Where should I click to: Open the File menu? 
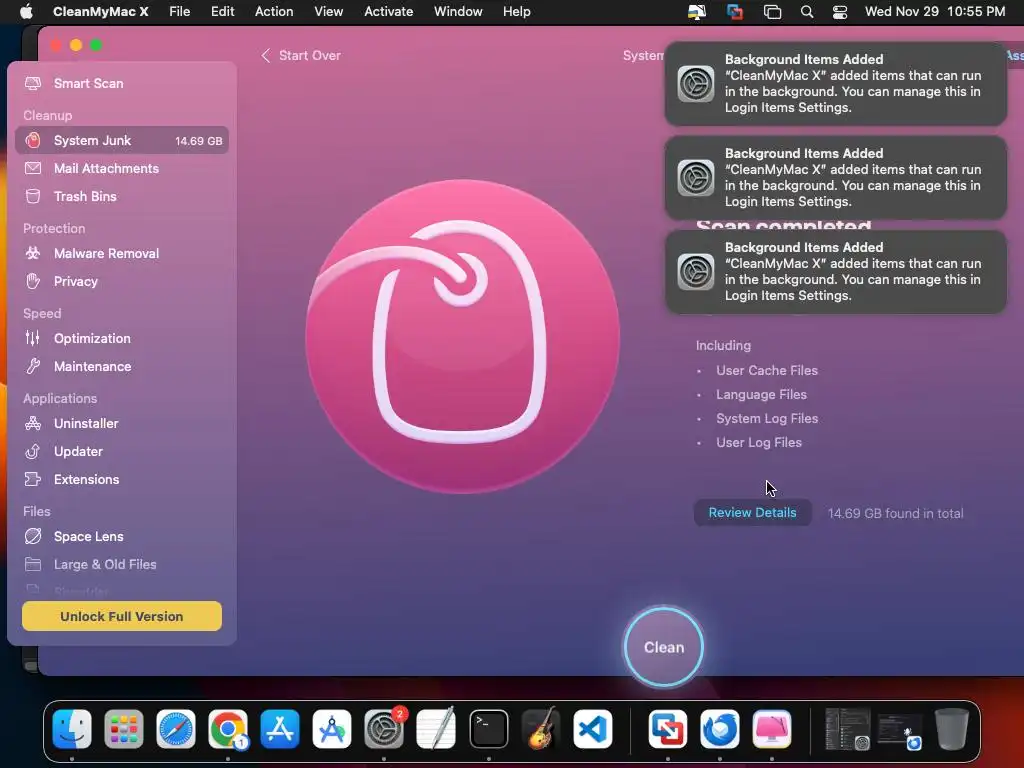pyautogui.click(x=180, y=12)
